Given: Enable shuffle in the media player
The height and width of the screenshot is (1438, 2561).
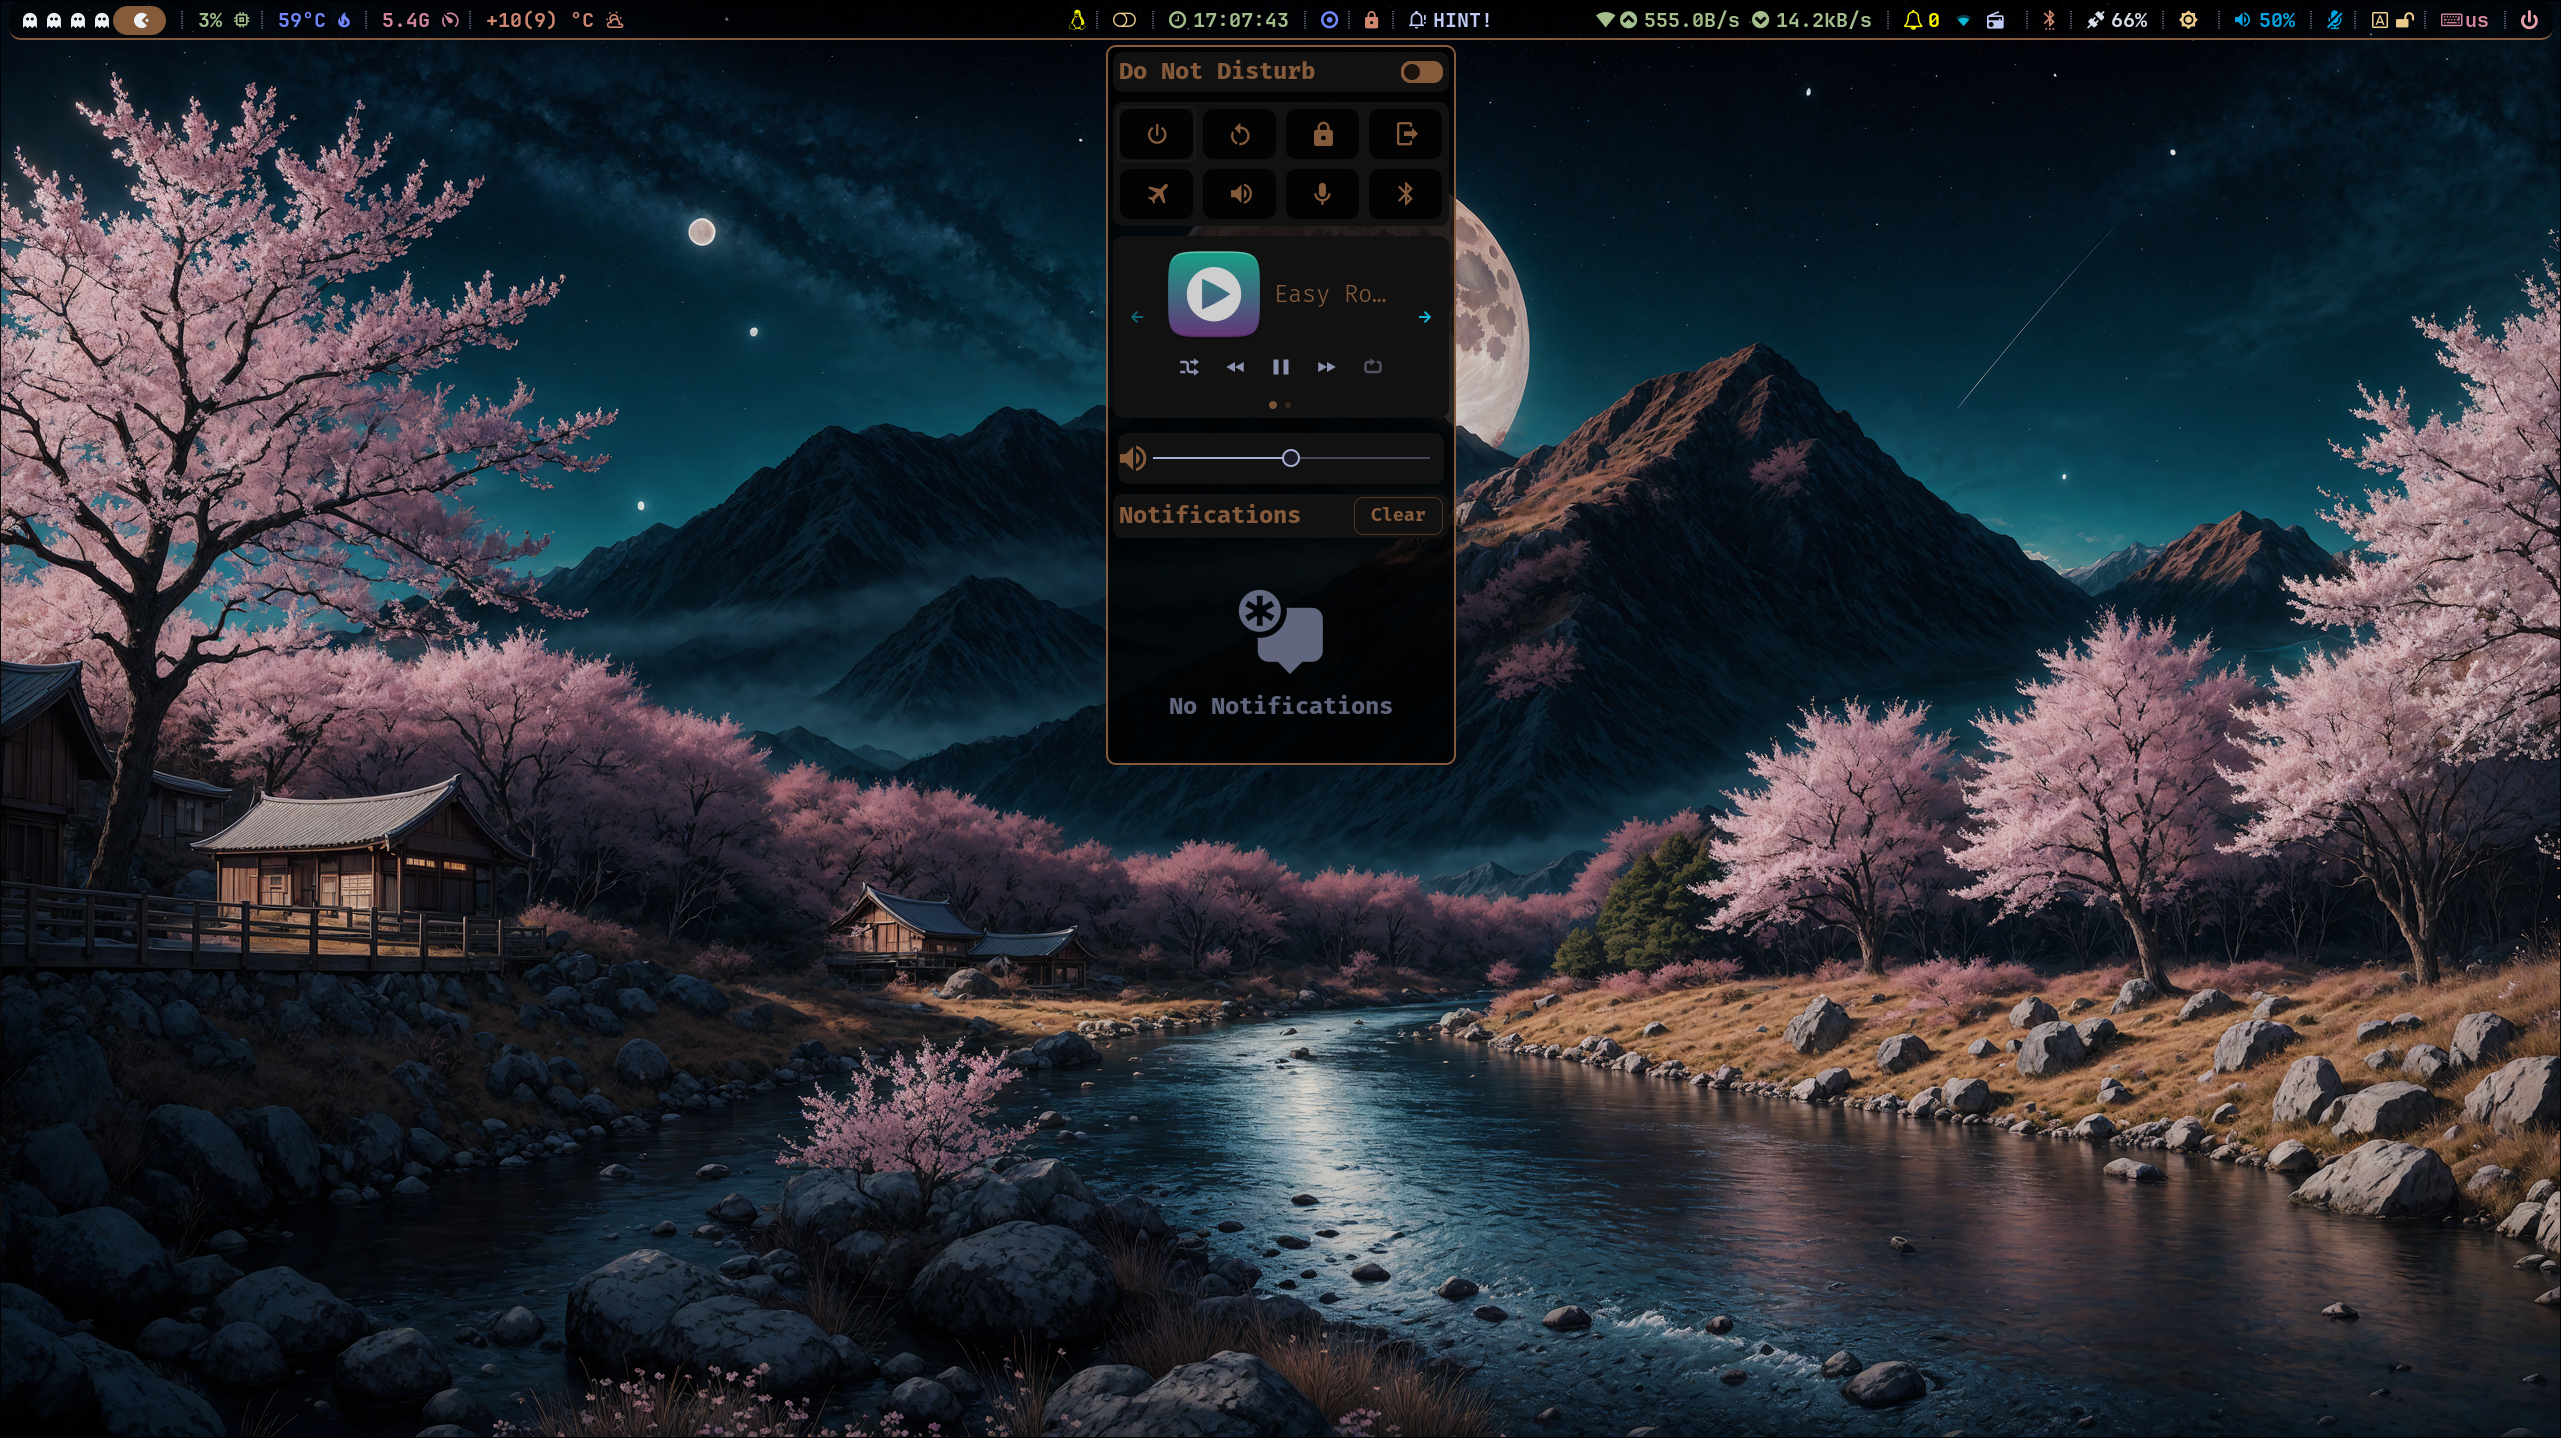Looking at the screenshot, I should pyautogui.click(x=1188, y=367).
